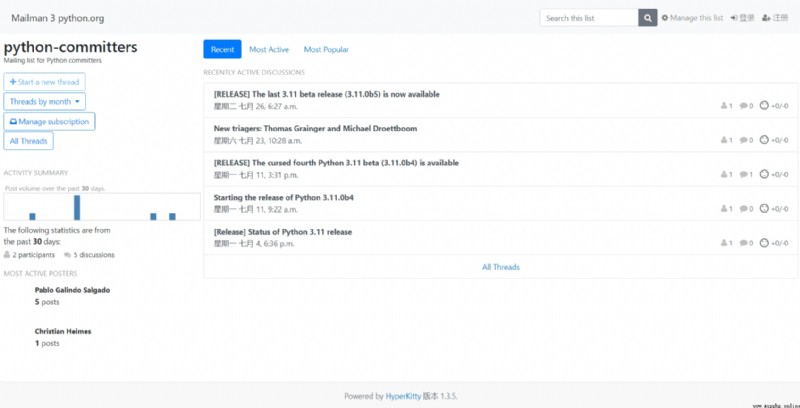Image resolution: width=800 pixels, height=408 pixels.
Task: Click the tallest bar in the post volume chart
Action: pos(77,208)
